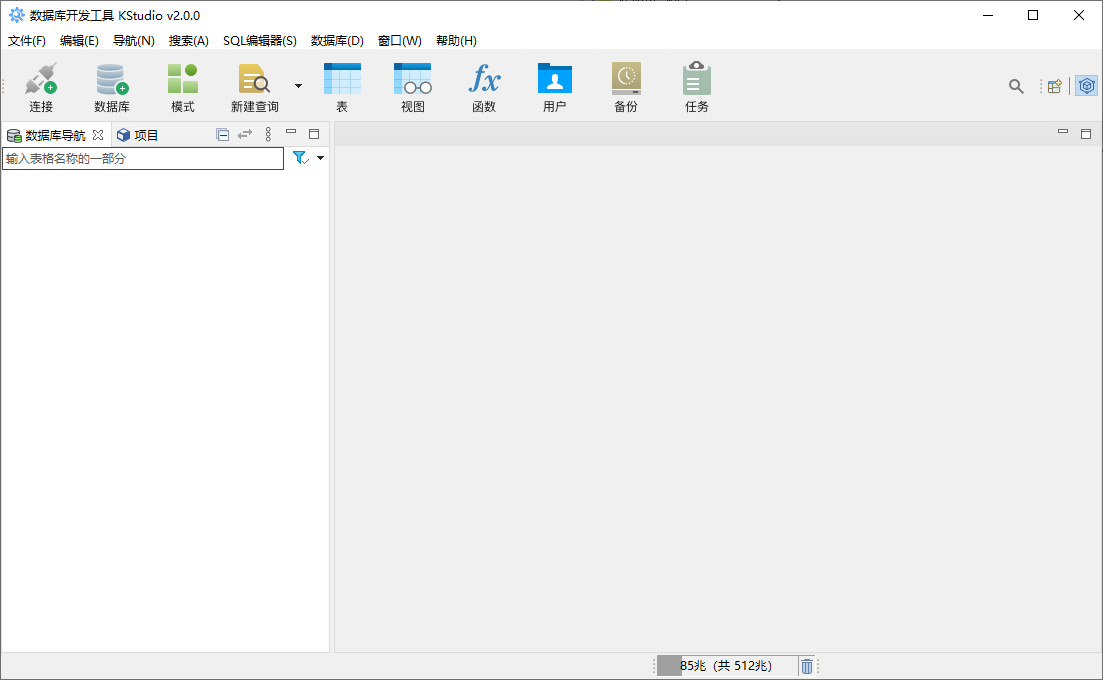
Task: Toggle link with editor arrows icon
Action: (x=245, y=135)
